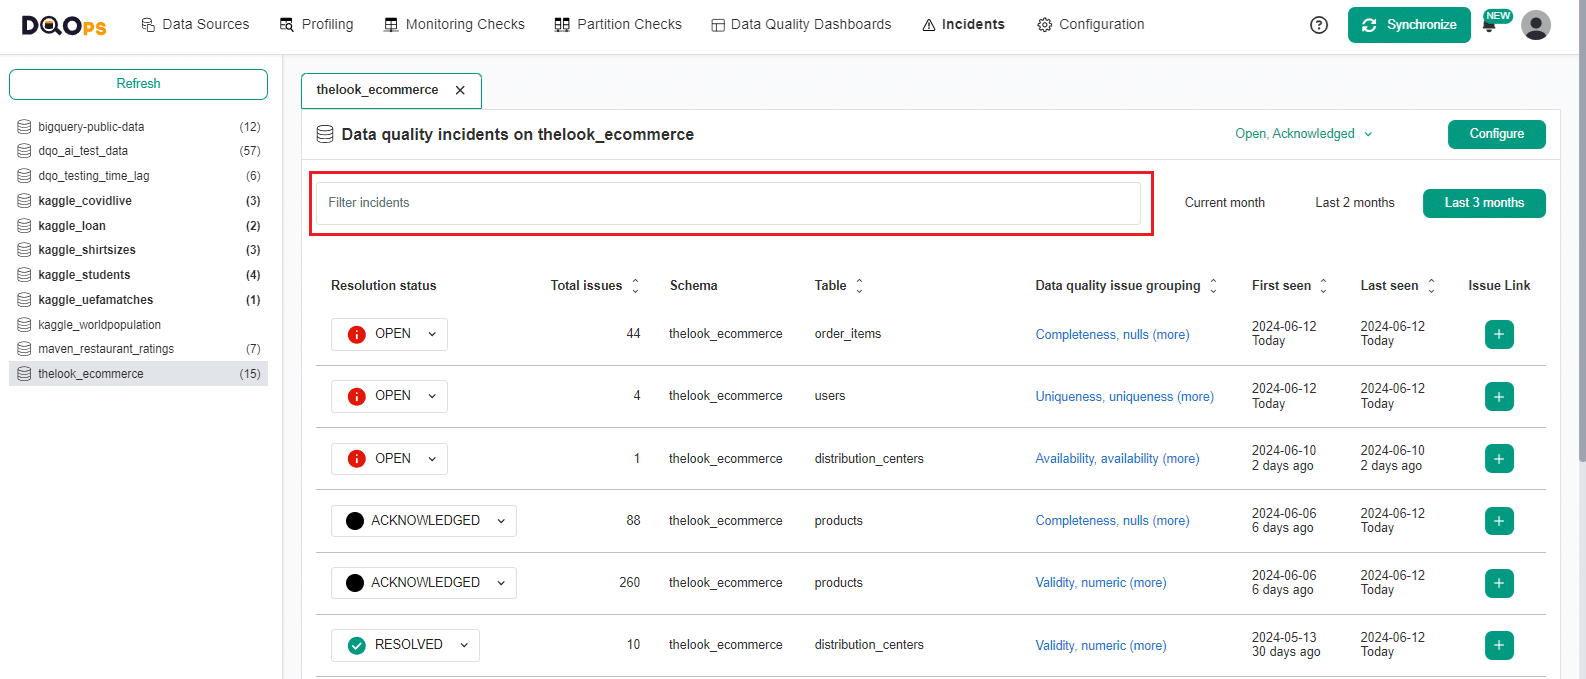Screen dimensions: 1586x679
Task: Click the green RESOLVED check icon
Action: (x=356, y=645)
